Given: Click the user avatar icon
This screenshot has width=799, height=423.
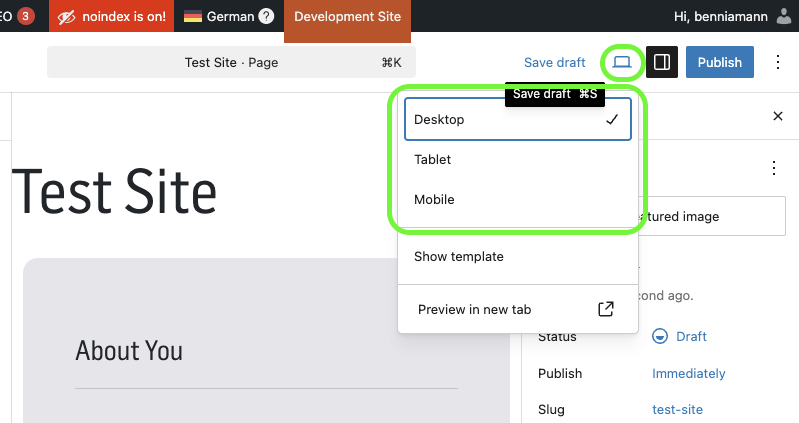Looking at the screenshot, I should click(783, 17).
